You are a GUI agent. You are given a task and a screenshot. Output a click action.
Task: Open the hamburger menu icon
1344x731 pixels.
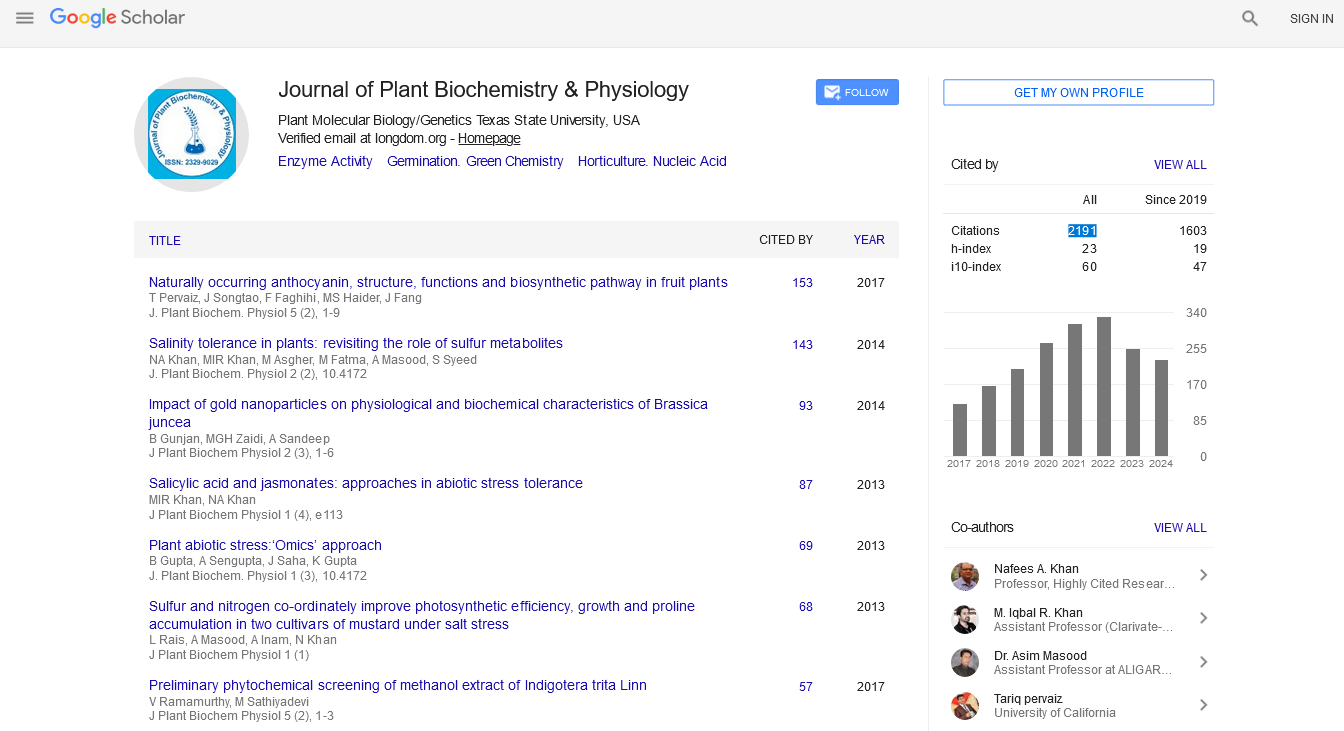pos(25,18)
